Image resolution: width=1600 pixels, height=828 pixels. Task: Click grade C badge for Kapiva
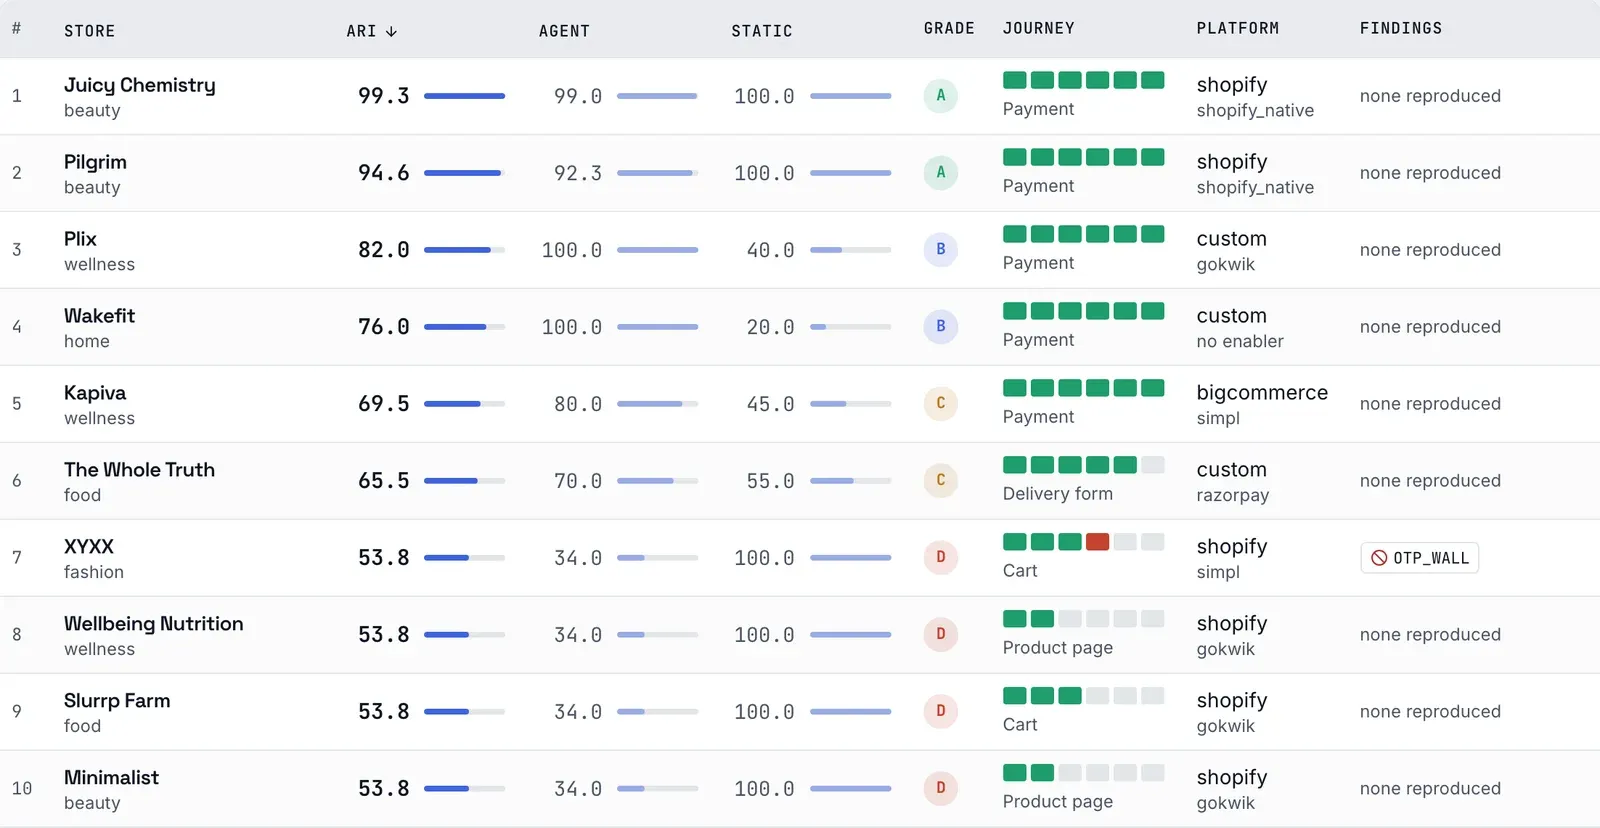pos(940,404)
